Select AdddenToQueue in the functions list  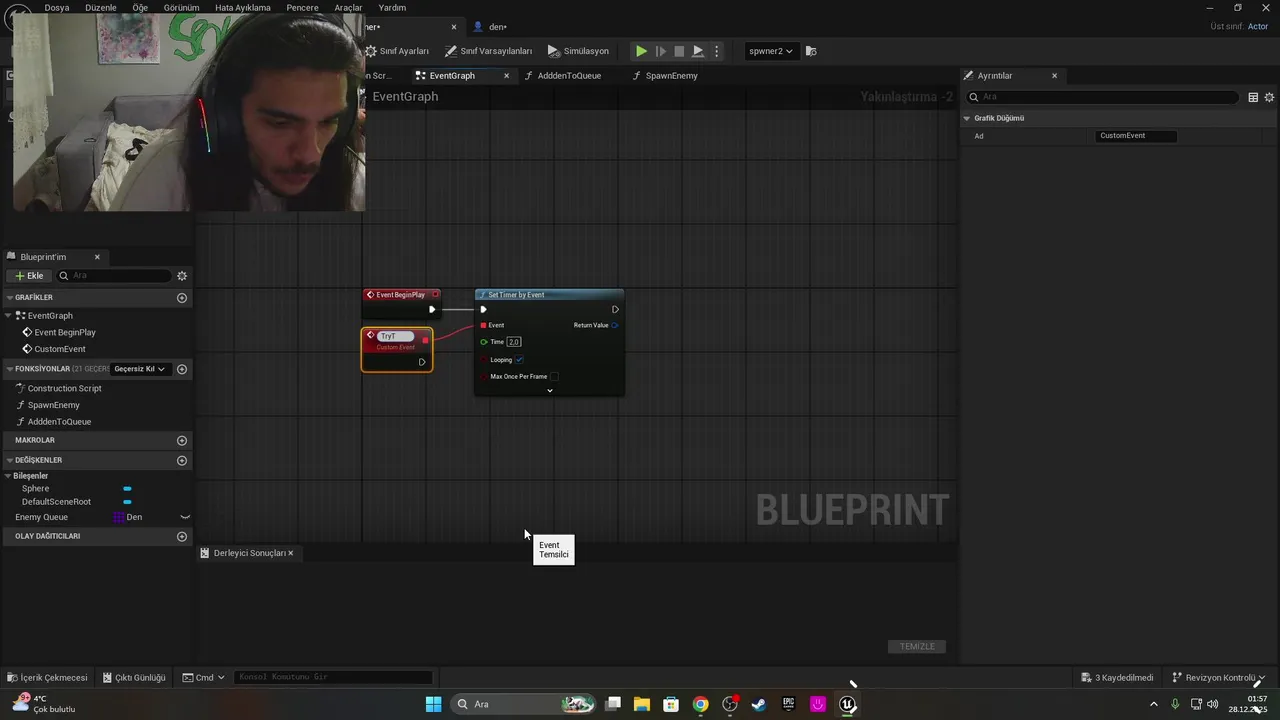59,422
